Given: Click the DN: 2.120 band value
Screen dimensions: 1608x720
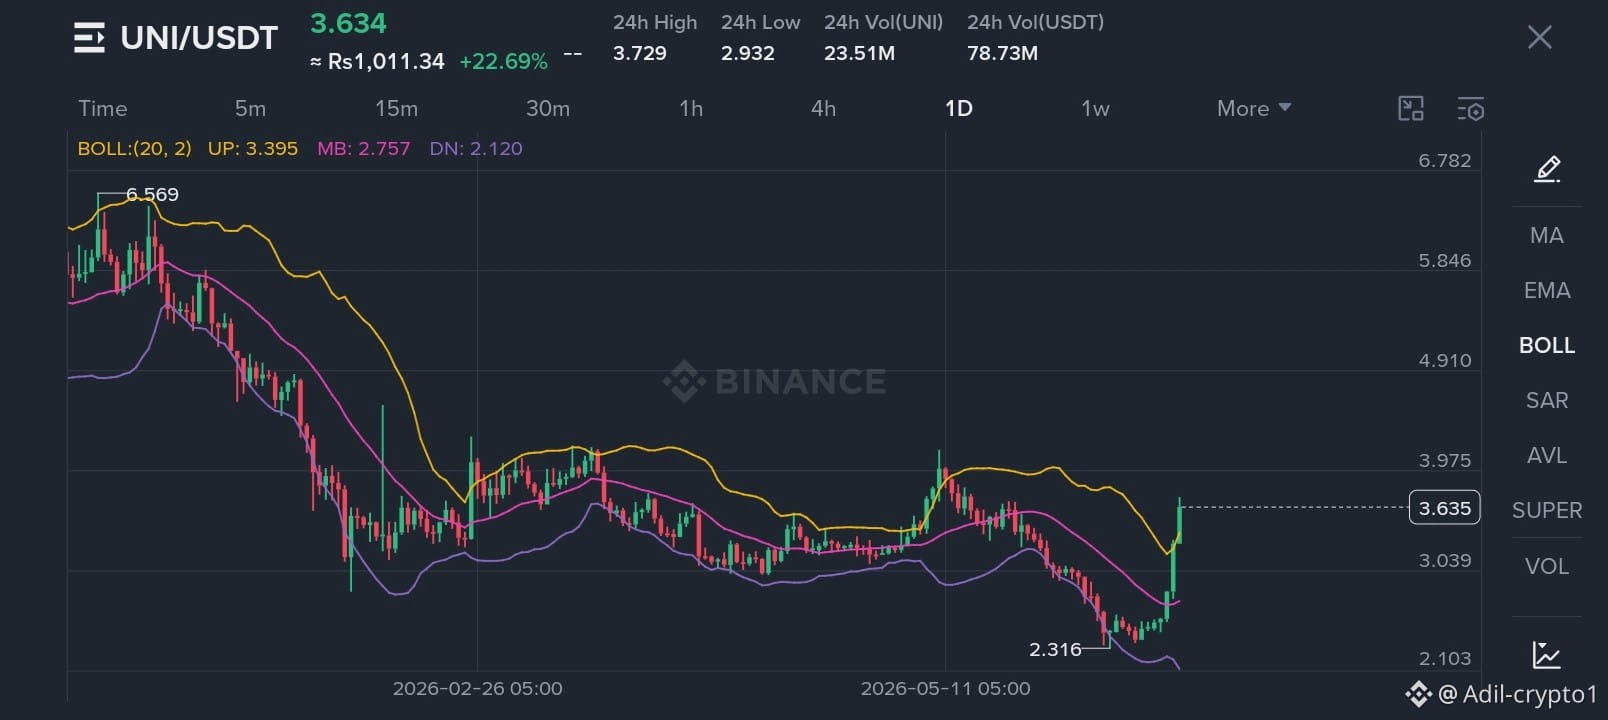Looking at the screenshot, I should tap(476, 148).
